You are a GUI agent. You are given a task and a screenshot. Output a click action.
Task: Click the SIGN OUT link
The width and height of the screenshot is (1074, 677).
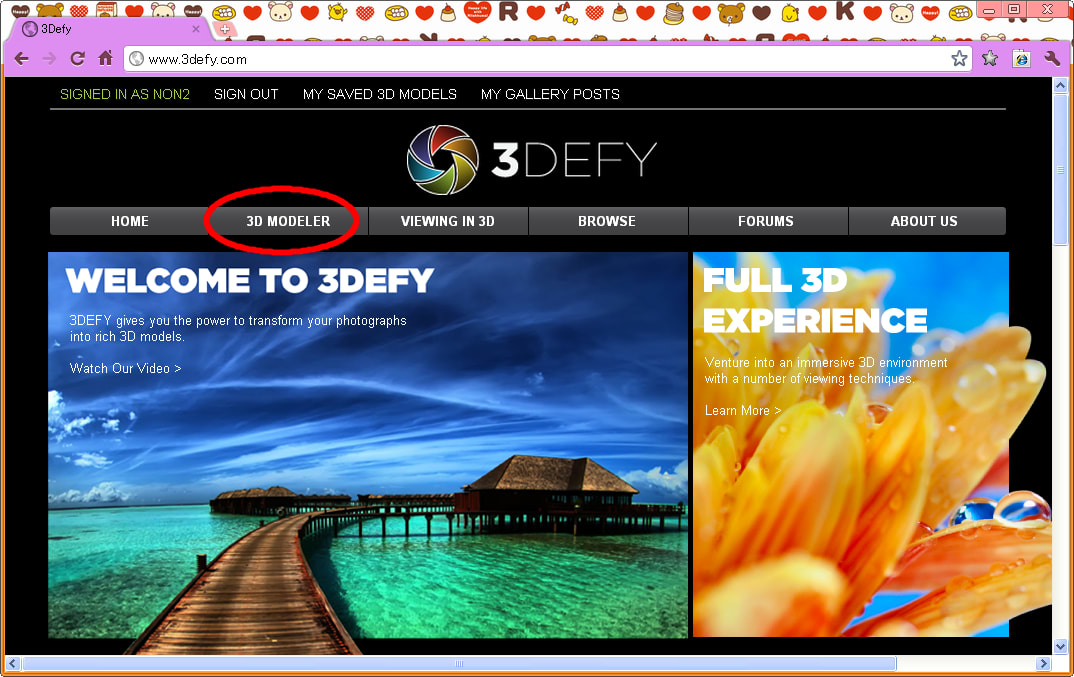[246, 94]
